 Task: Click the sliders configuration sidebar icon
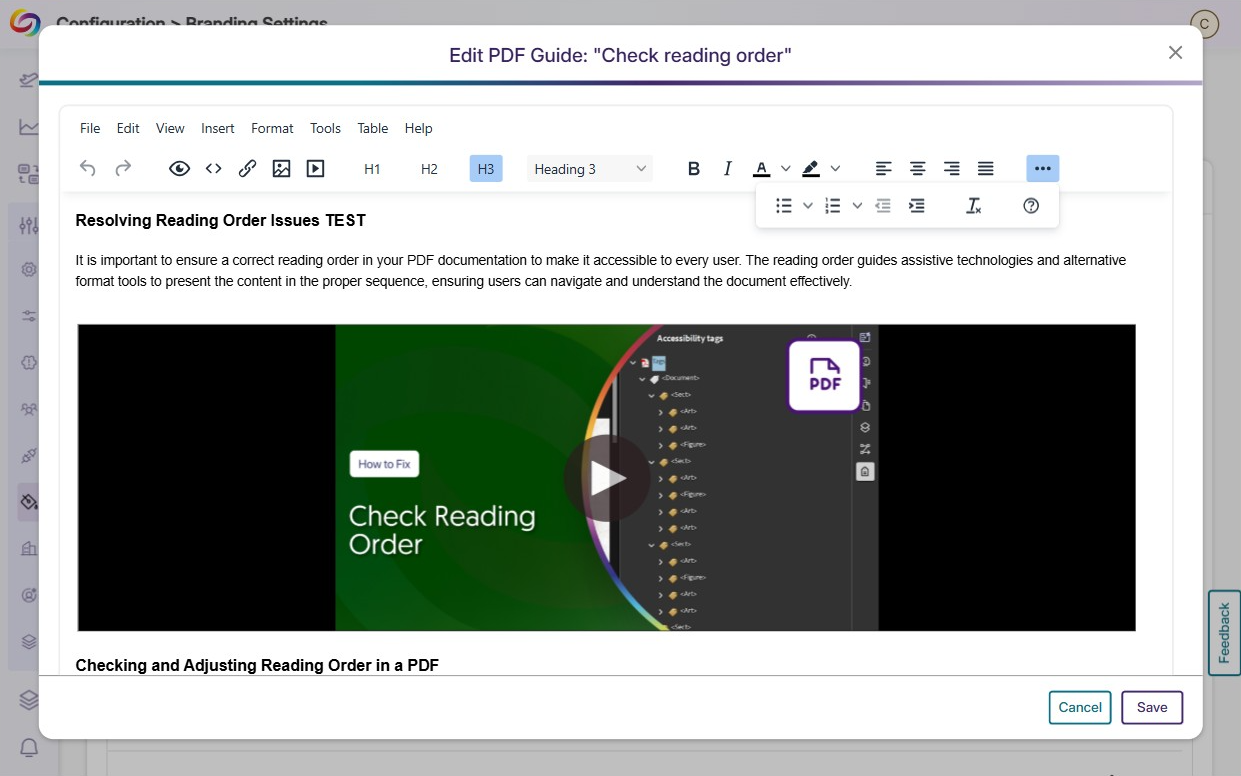pyautogui.click(x=29, y=316)
